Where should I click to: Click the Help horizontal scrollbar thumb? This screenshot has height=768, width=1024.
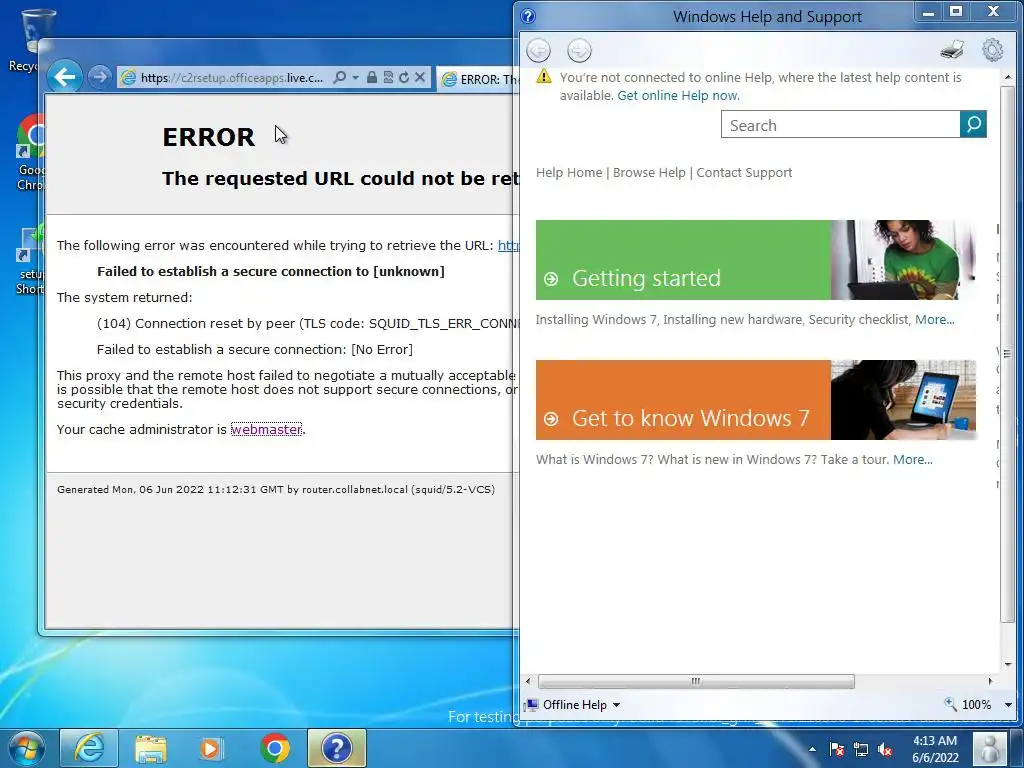click(x=696, y=681)
